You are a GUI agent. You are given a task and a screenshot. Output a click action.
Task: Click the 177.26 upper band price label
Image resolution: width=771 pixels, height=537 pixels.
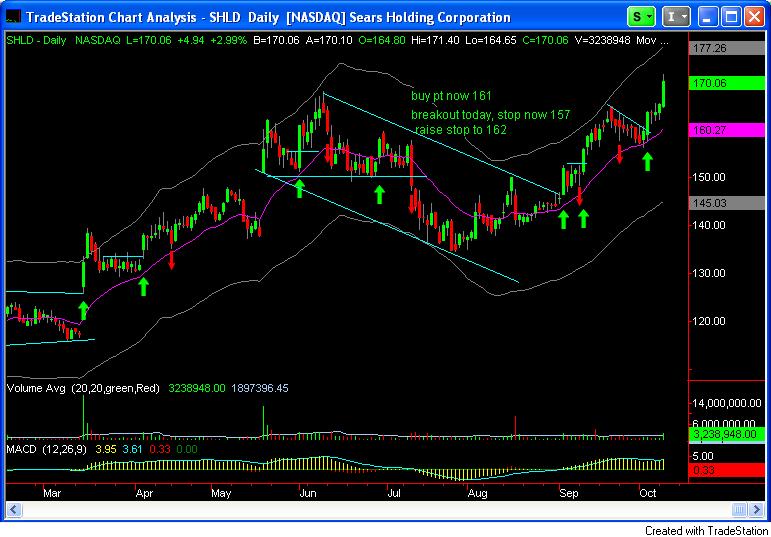click(x=728, y=48)
